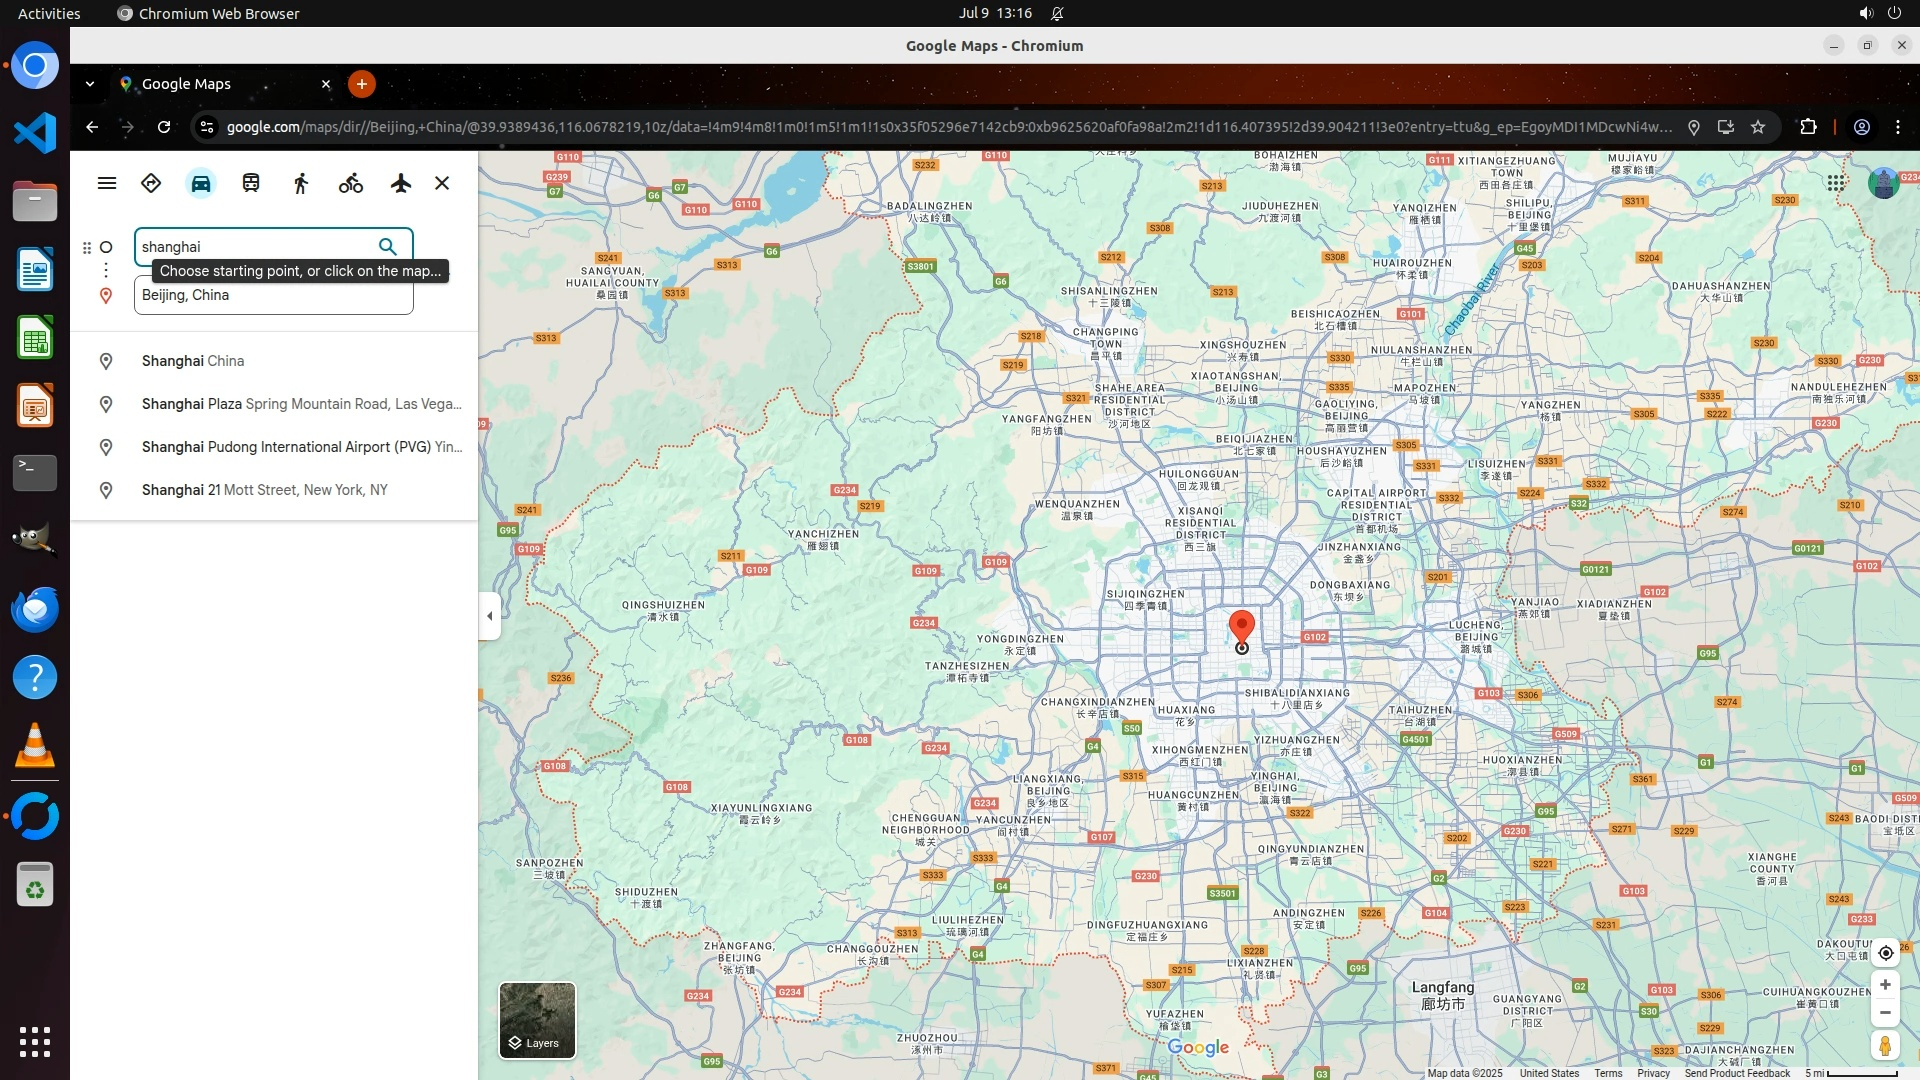Select the Walking travel mode icon
This screenshot has height=1080, width=1920.
point(301,183)
